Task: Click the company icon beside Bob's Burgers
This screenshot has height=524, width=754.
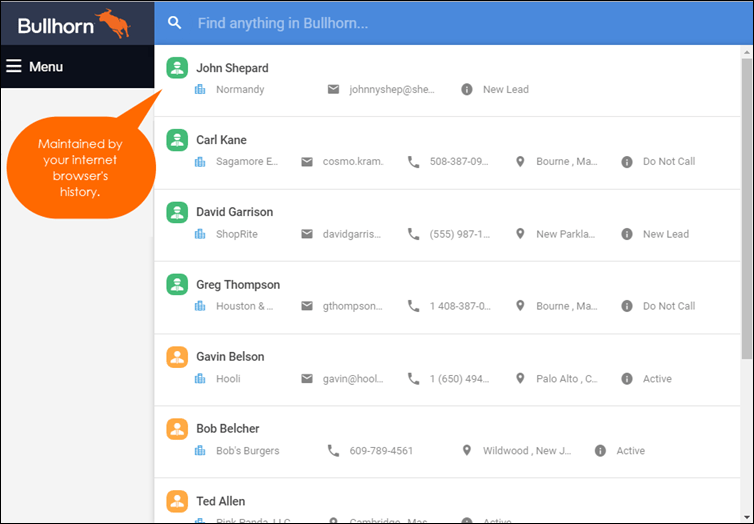Action: click(x=200, y=451)
